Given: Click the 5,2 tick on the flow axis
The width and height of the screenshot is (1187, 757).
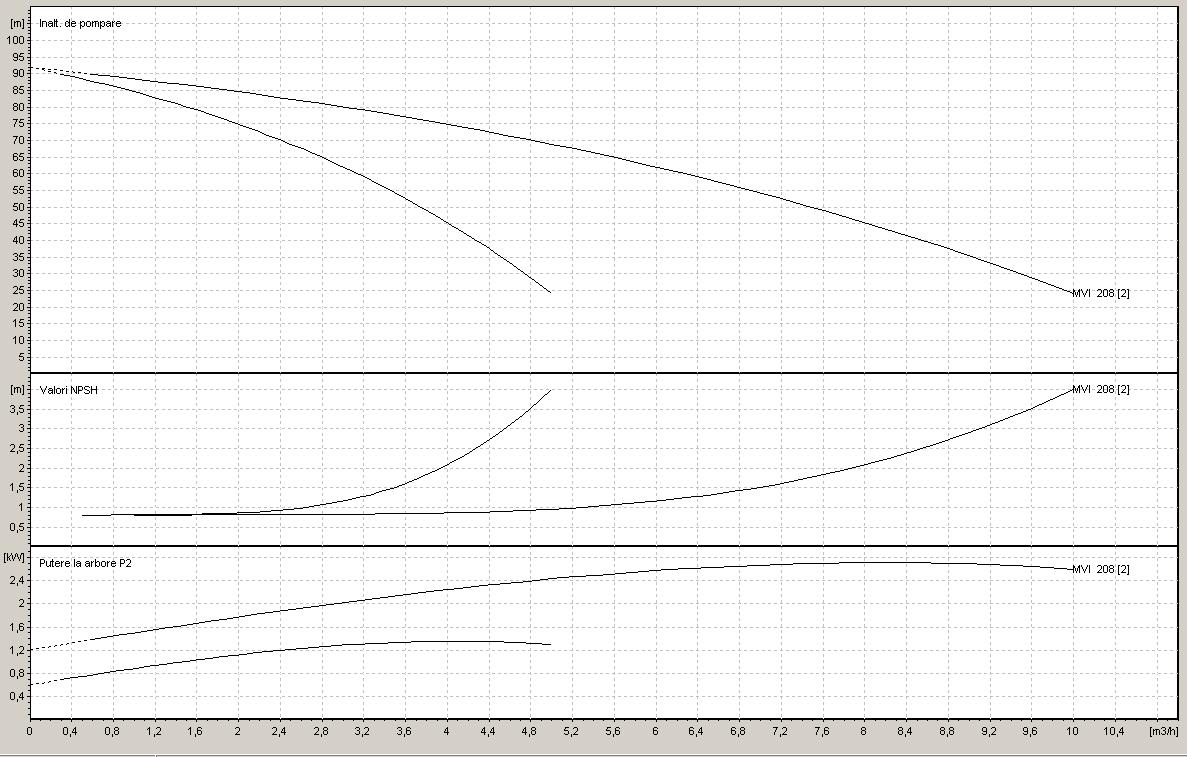Looking at the screenshot, I should (x=571, y=732).
